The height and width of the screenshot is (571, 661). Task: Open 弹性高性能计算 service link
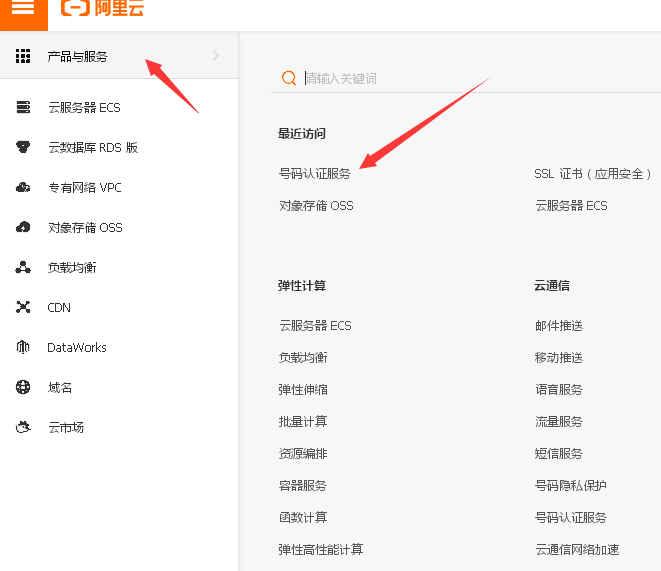[x=321, y=550]
